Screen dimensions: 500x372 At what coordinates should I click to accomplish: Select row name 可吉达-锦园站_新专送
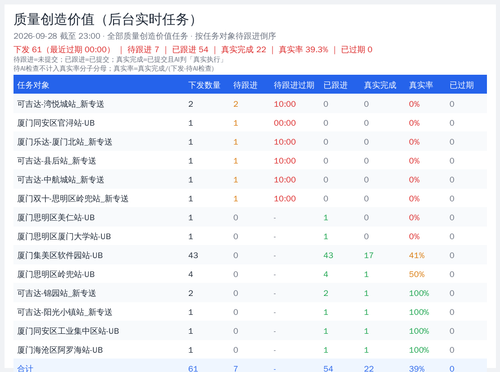[57, 293]
